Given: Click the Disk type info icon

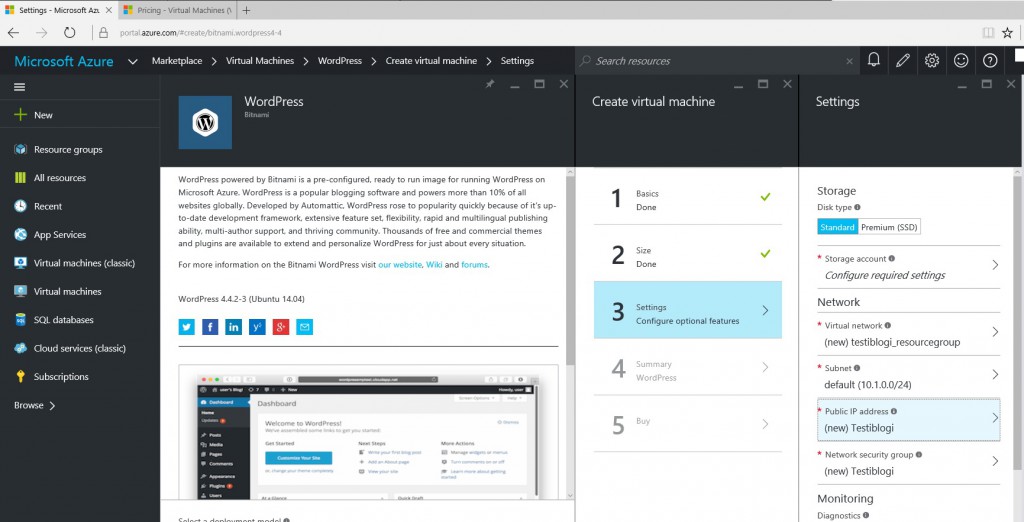Looking at the screenshot, I should coord(857,207).
